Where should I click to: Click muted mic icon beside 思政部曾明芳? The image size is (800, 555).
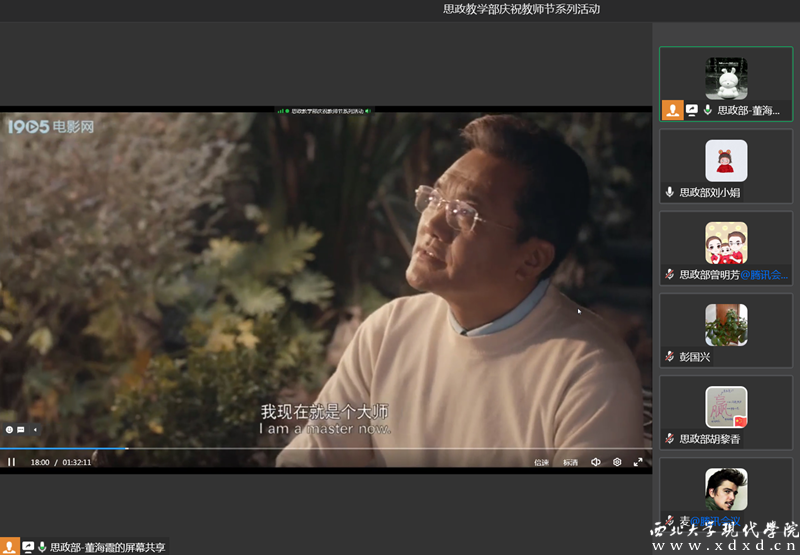670,274
